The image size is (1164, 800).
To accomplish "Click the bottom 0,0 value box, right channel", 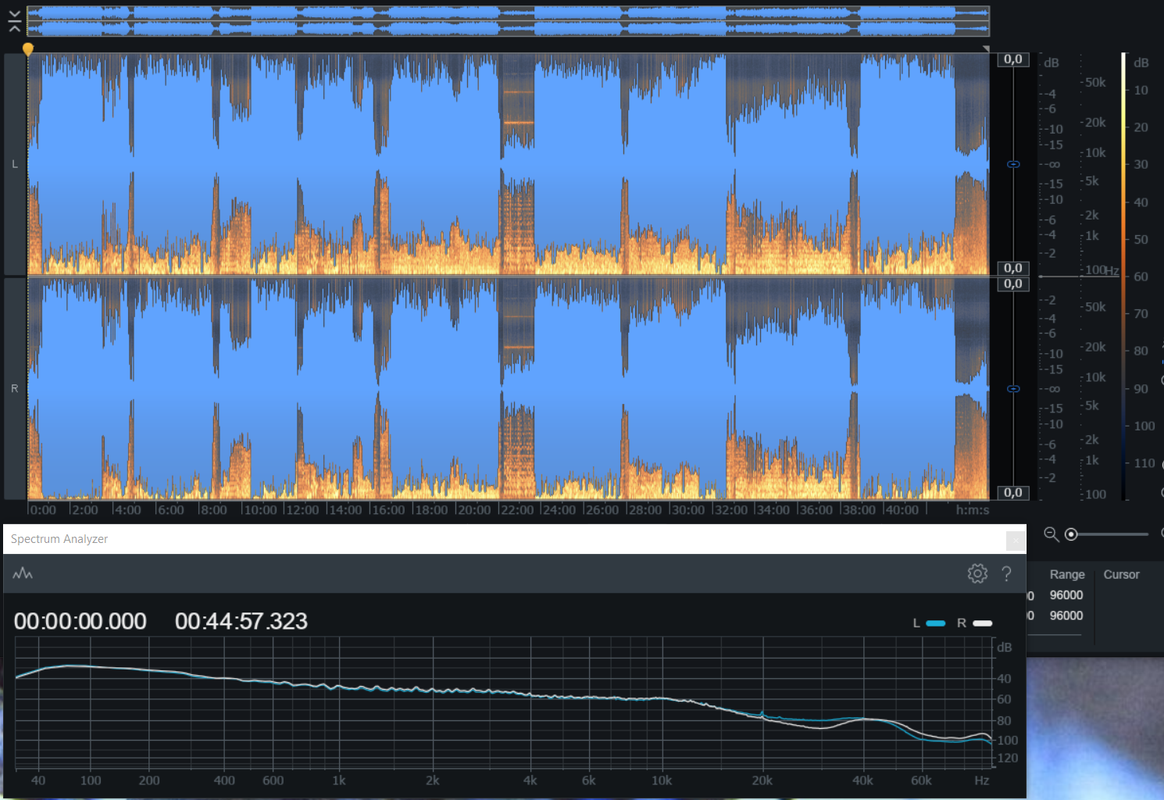I will 1013,493.
